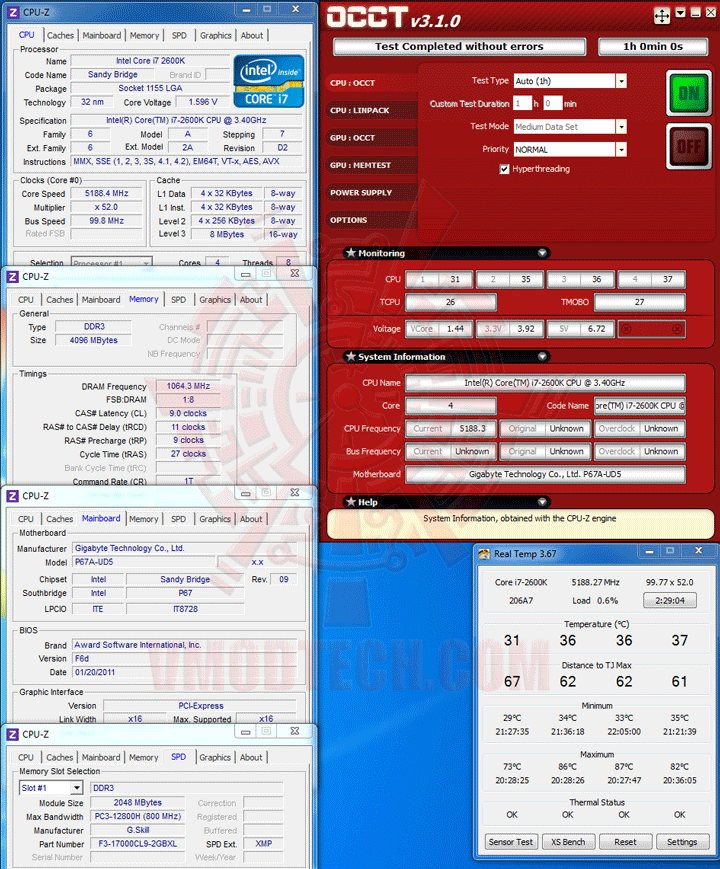Click the top CPU-Z window title icon
Screen dimensions: 720x869
[x=13, y=12]
